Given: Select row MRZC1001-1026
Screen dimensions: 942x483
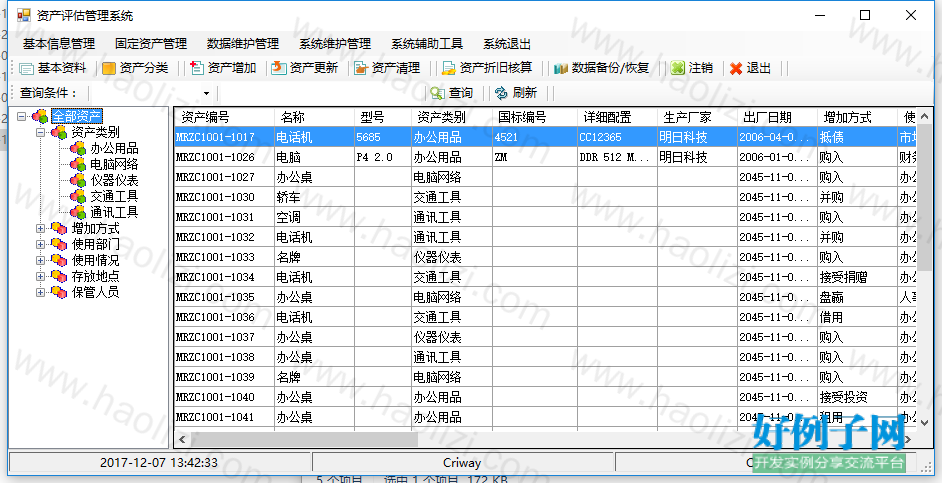Looking at the screenshot, I should (545, 157).
